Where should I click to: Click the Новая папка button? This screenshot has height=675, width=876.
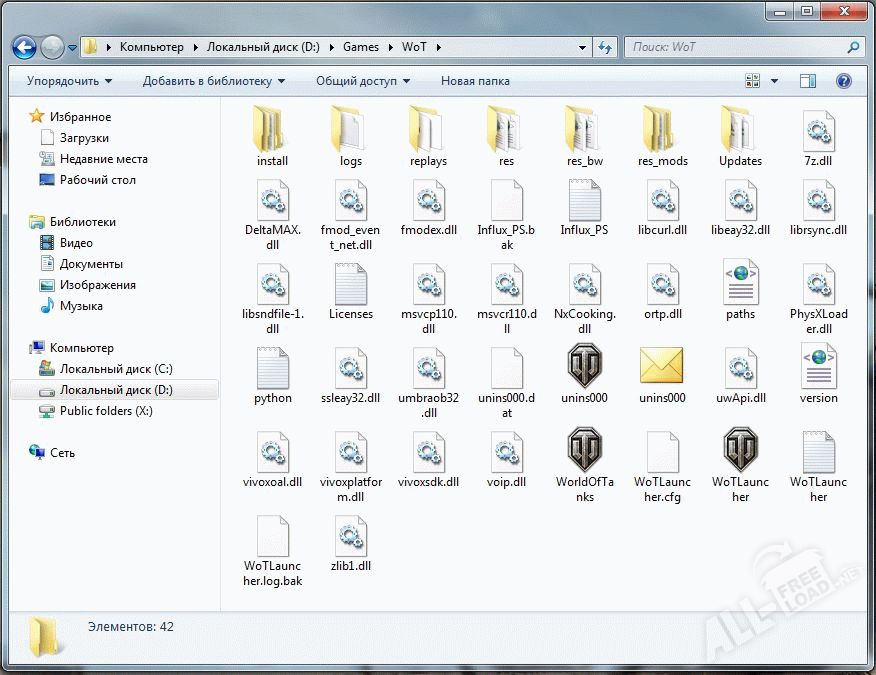[x=475, y=81]
